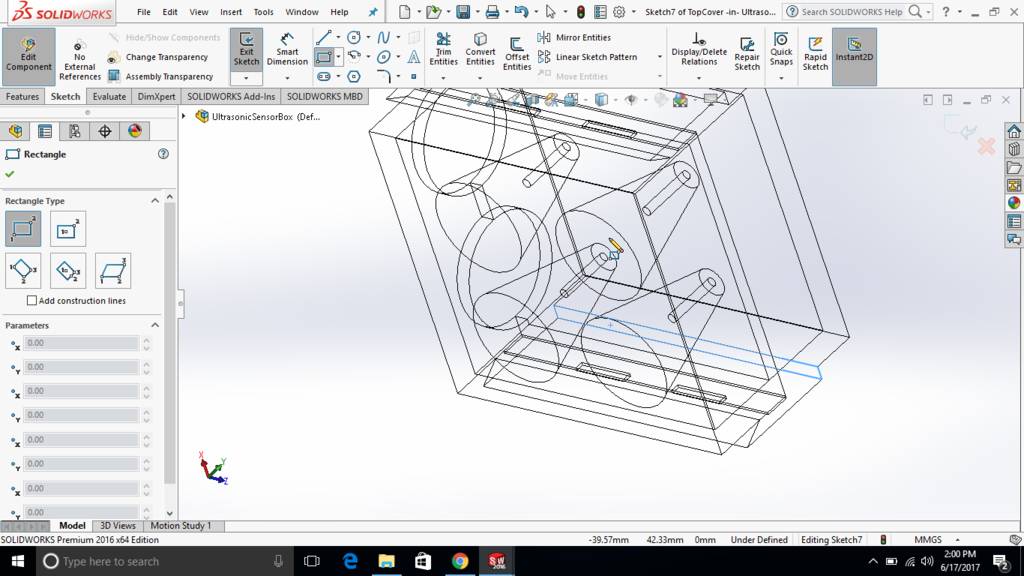Choose Mirror Entities
This screenshot has height=576, width=1024.
pyautogui.click(x=575, y=38)
